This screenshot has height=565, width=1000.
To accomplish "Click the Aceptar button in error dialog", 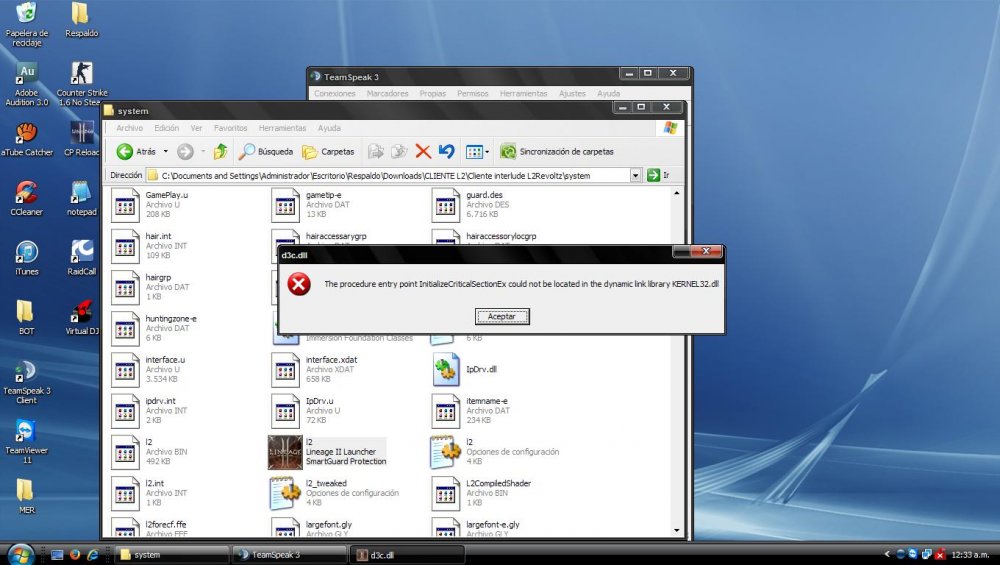I will coord(501,316).
